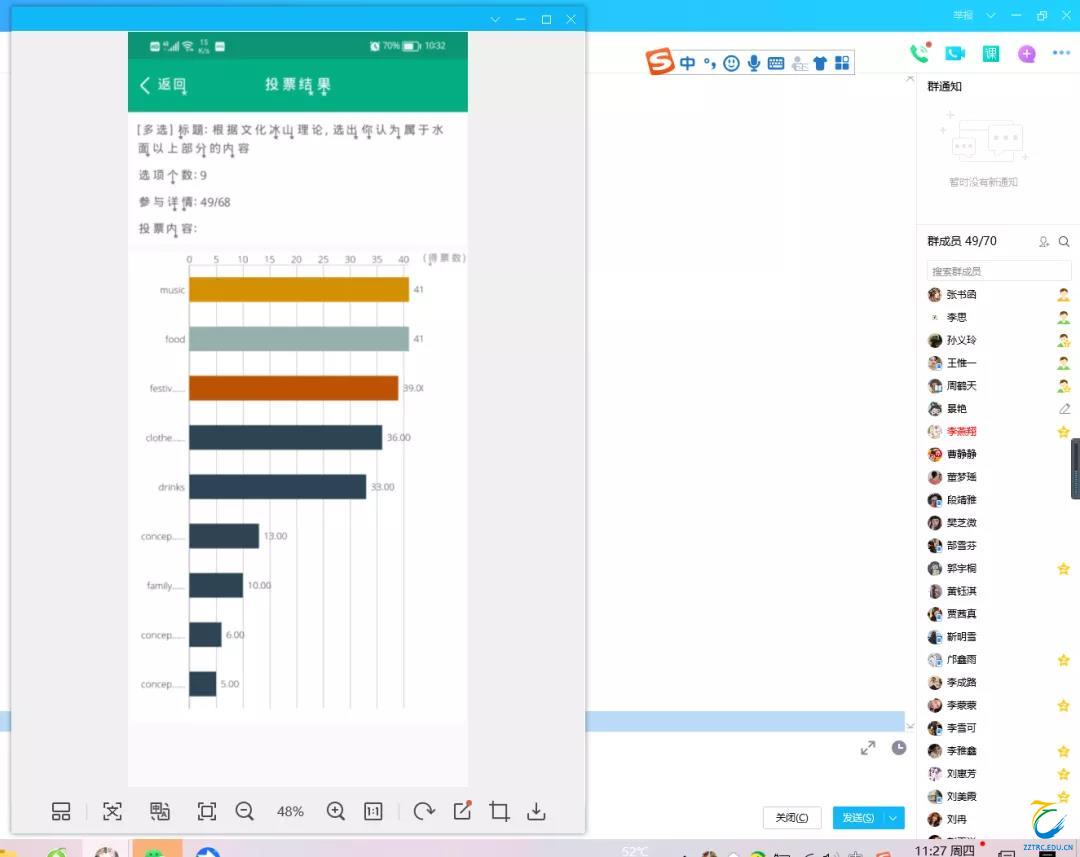Download the image with save icon
The height and width of the screenshot is (857, 1080).
coord(536,811)
